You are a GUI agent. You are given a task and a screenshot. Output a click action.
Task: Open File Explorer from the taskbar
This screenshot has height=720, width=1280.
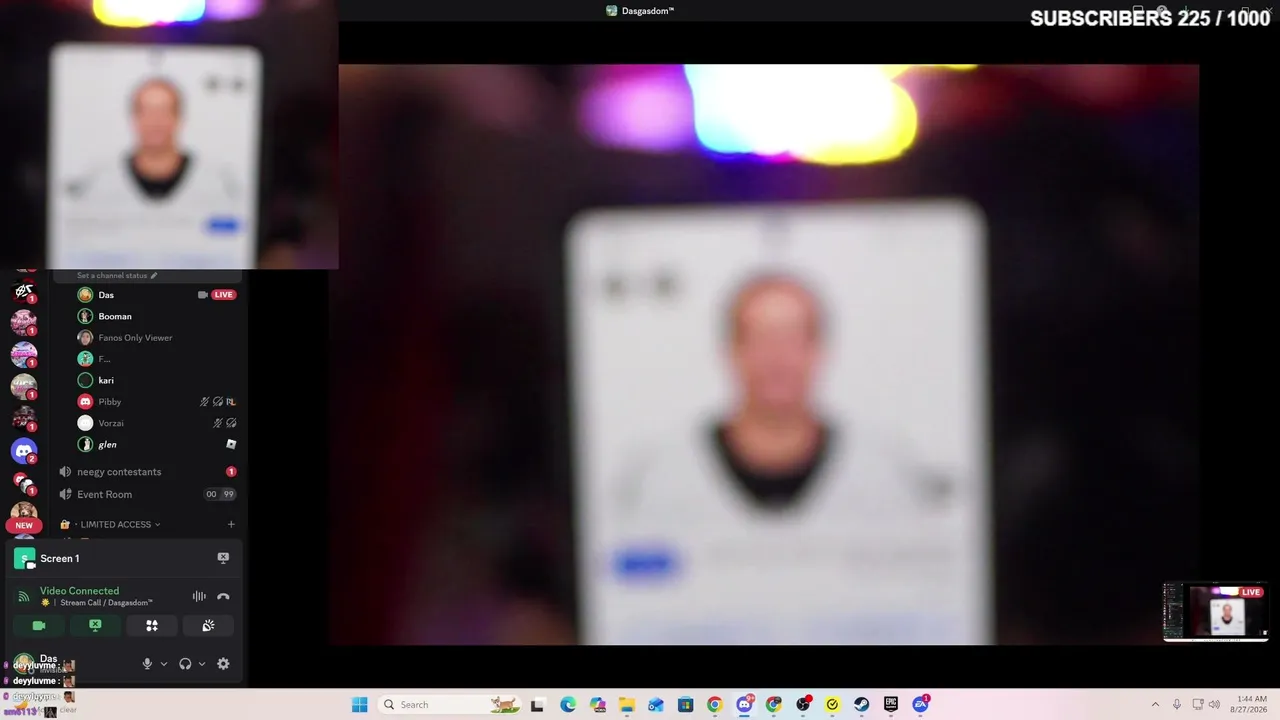click(627, 705)
